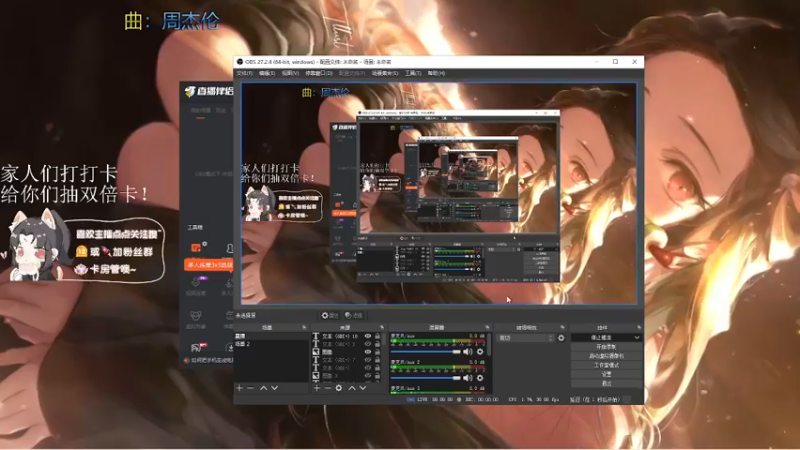Select 场景 2 in the scenes list
Image resolution: width=800 pixels, height=450 pixels.
pyautogui.click(x=271, y=344)
